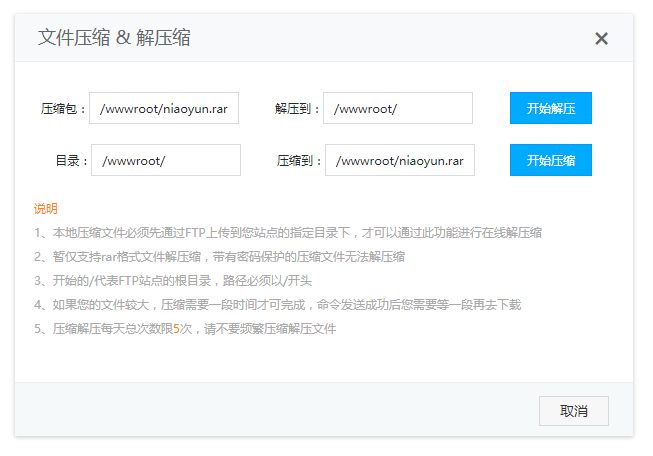Click note 2 about rar format support
Screen dimensions: 653x456
point(219,257)
